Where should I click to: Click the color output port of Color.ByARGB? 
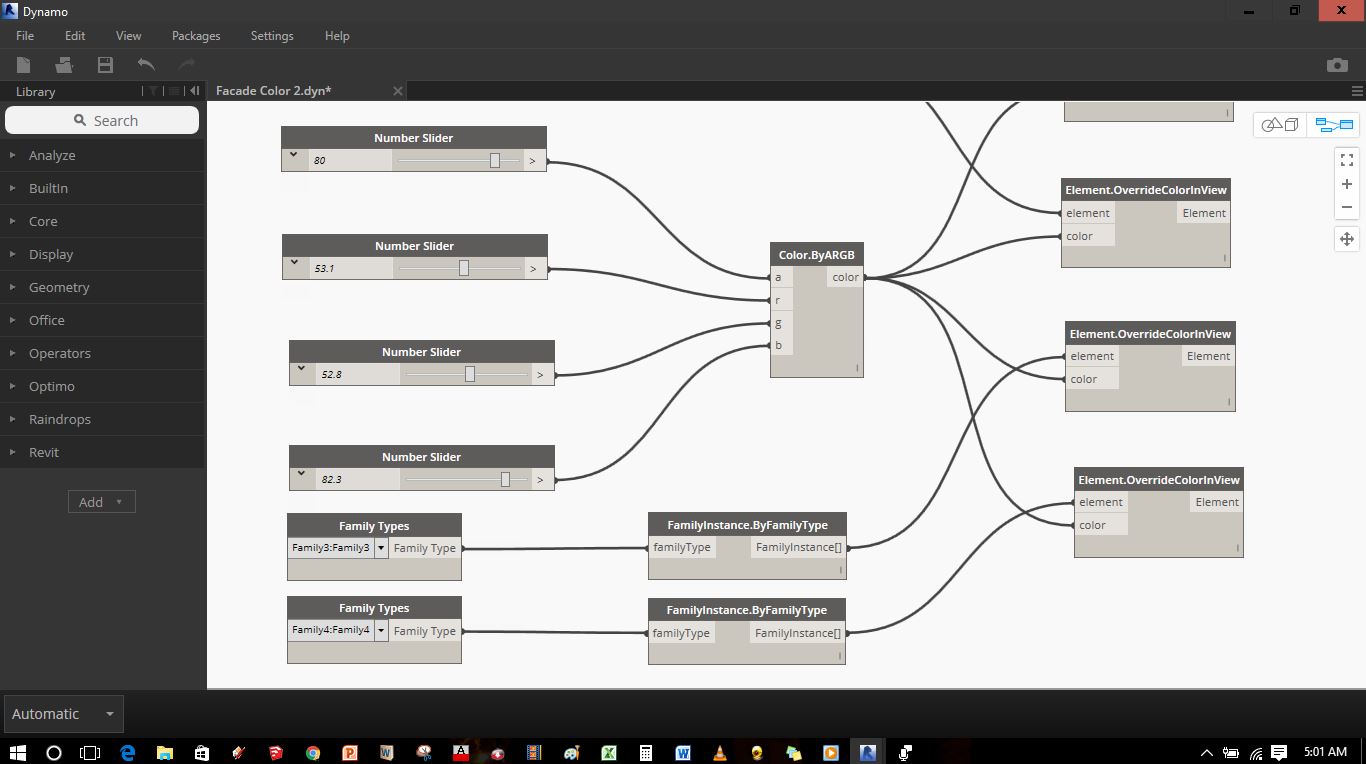[845, 277]
